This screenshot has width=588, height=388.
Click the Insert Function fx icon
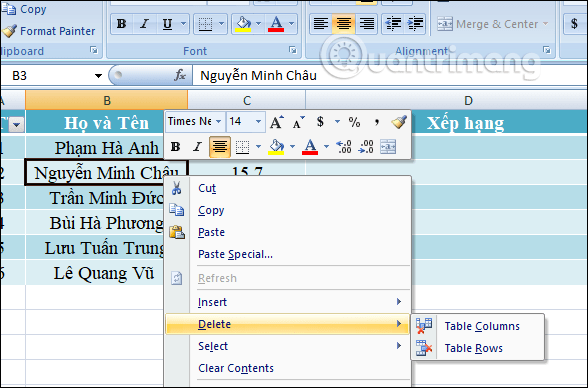(180, 75)
